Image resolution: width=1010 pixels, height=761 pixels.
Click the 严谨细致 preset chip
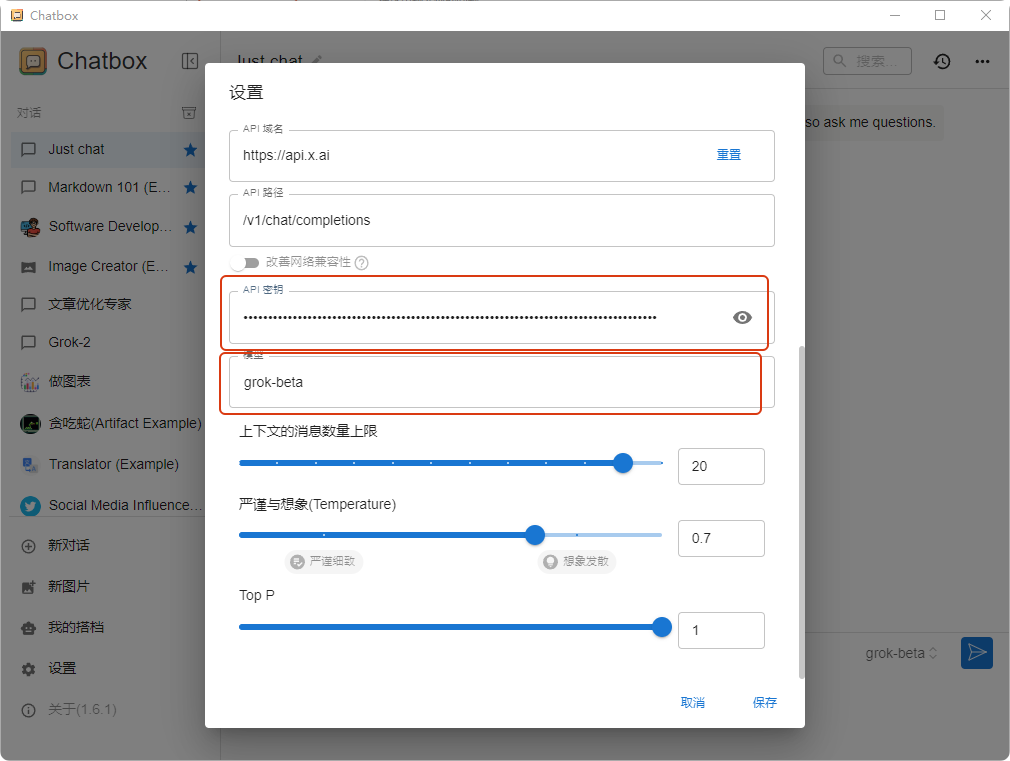coord(323,561)
